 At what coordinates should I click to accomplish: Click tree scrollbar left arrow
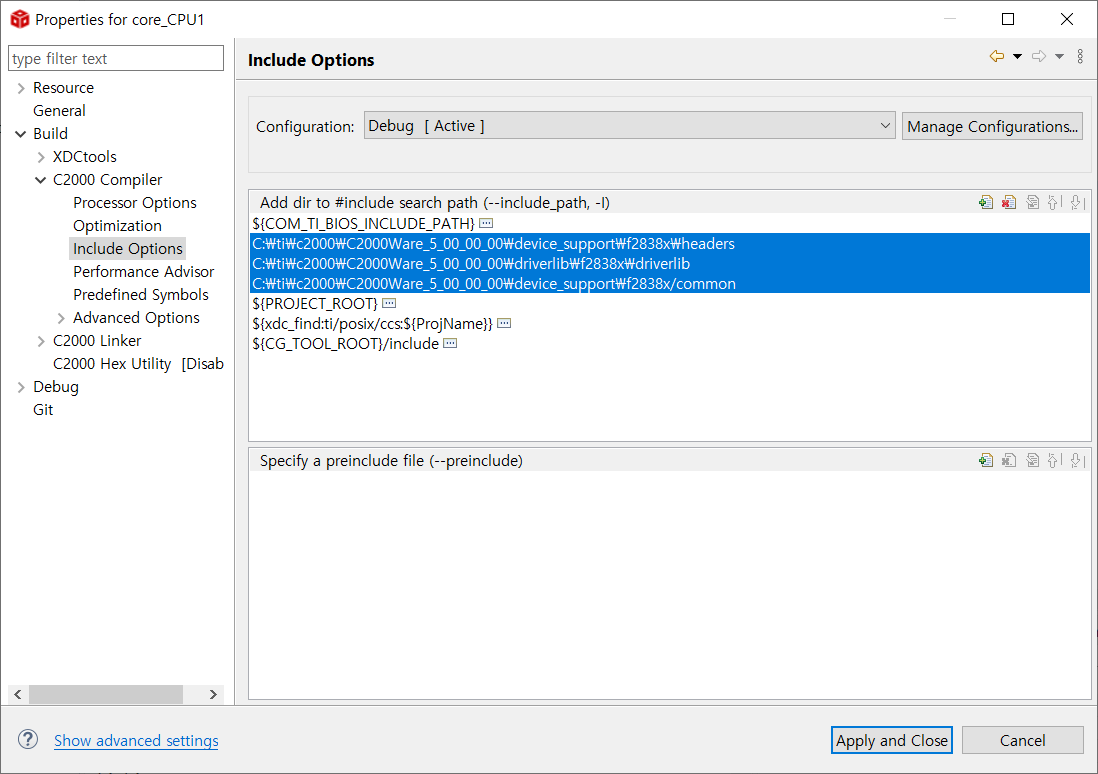18,694
